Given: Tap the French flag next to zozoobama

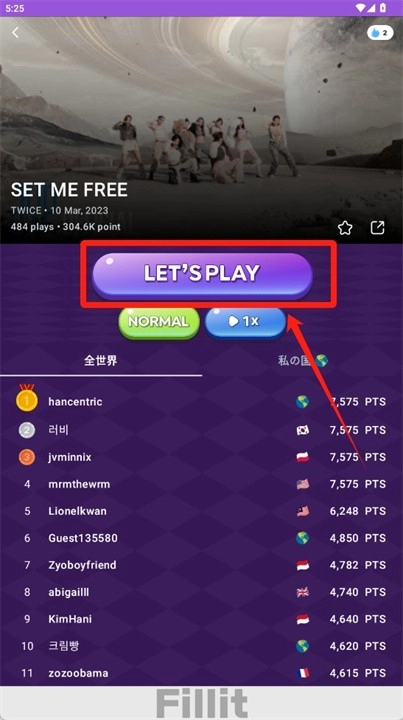Looking at the screenshot, I should click(x=302, y=673).
